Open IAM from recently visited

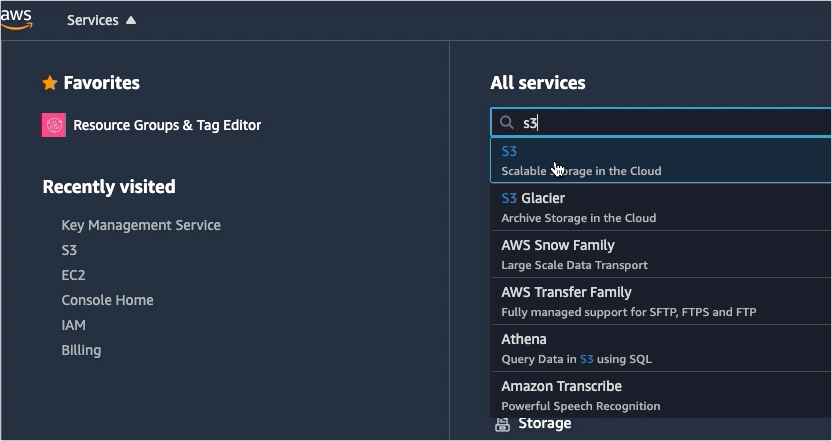point(73,325)
